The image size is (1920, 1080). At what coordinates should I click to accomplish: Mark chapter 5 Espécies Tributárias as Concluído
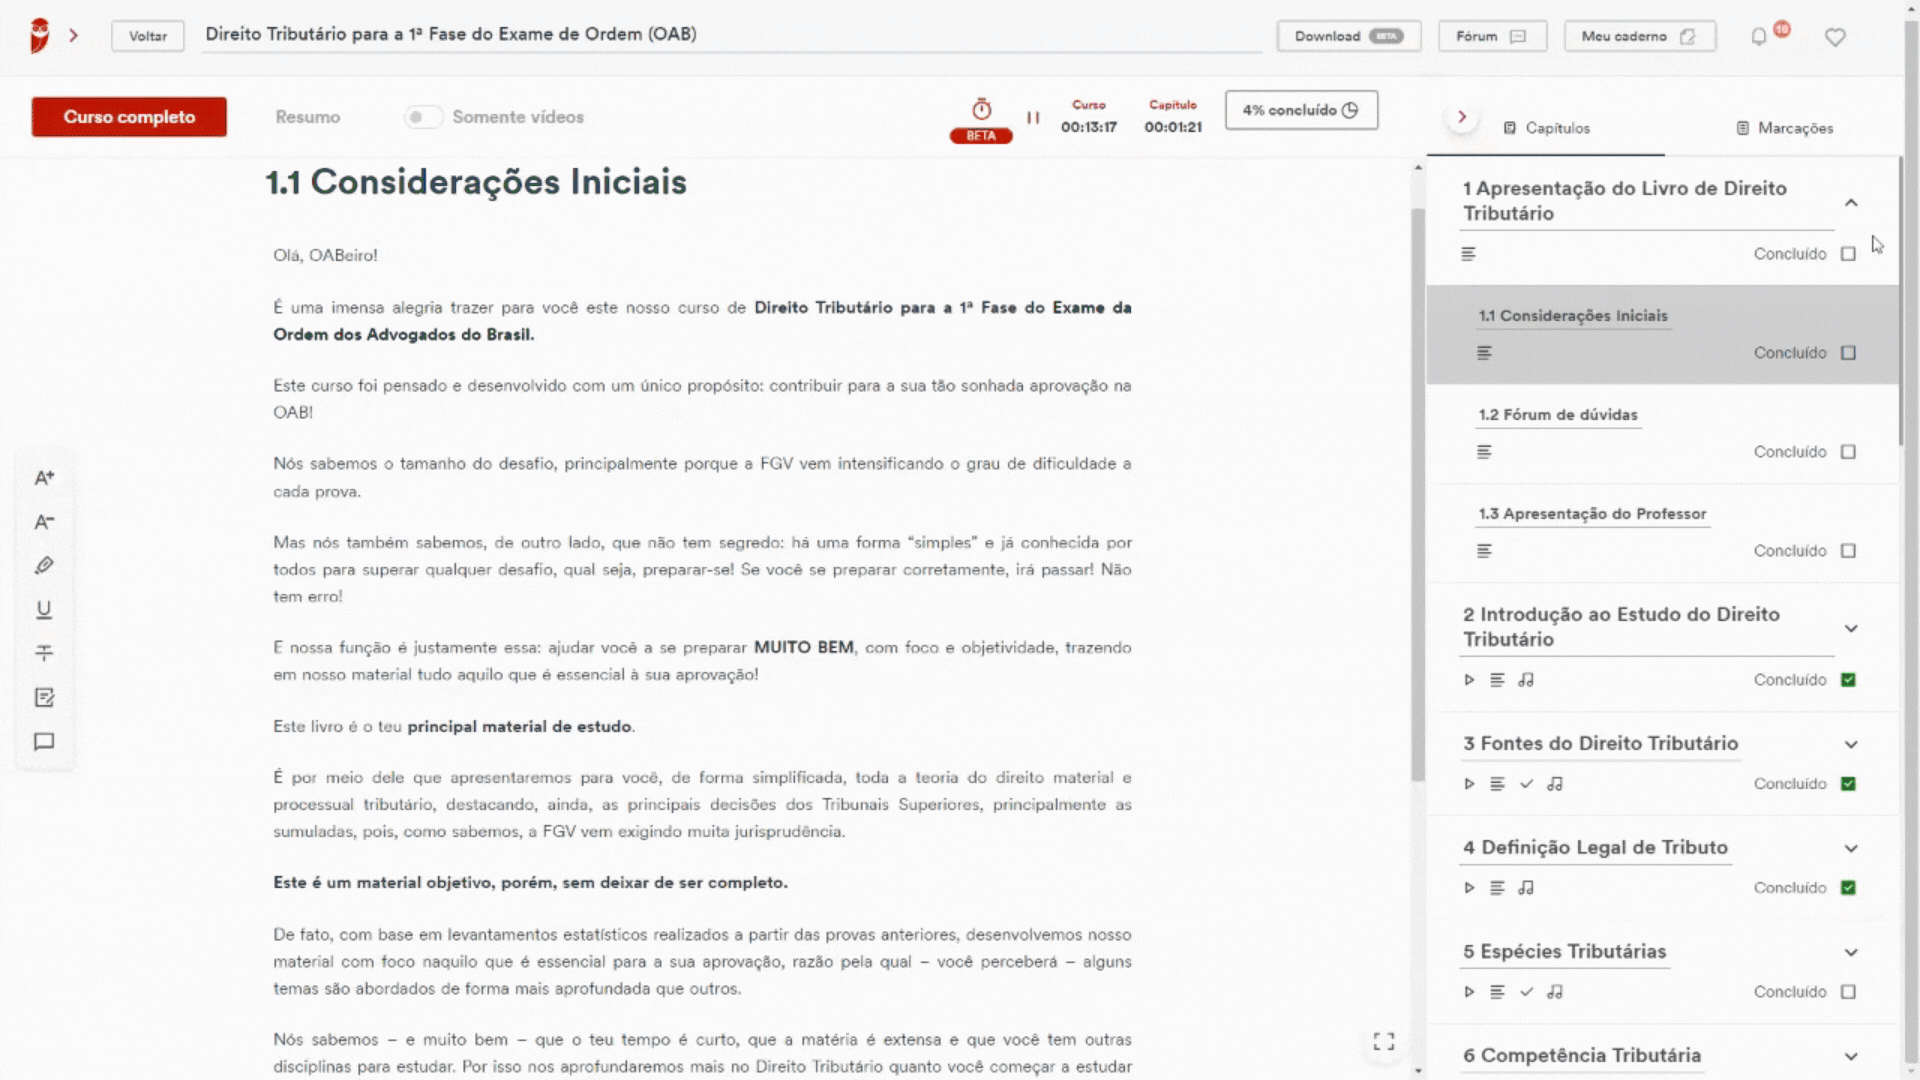point(1848,992)
